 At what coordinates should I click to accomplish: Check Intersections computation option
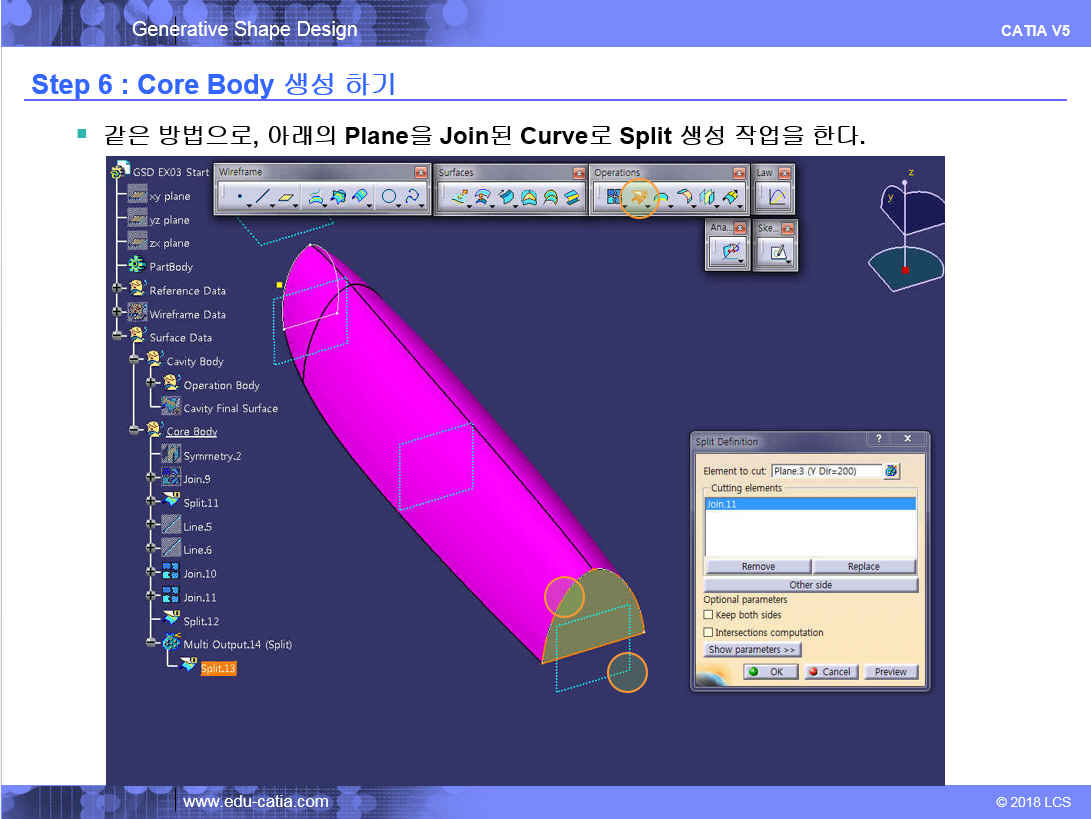709,632
